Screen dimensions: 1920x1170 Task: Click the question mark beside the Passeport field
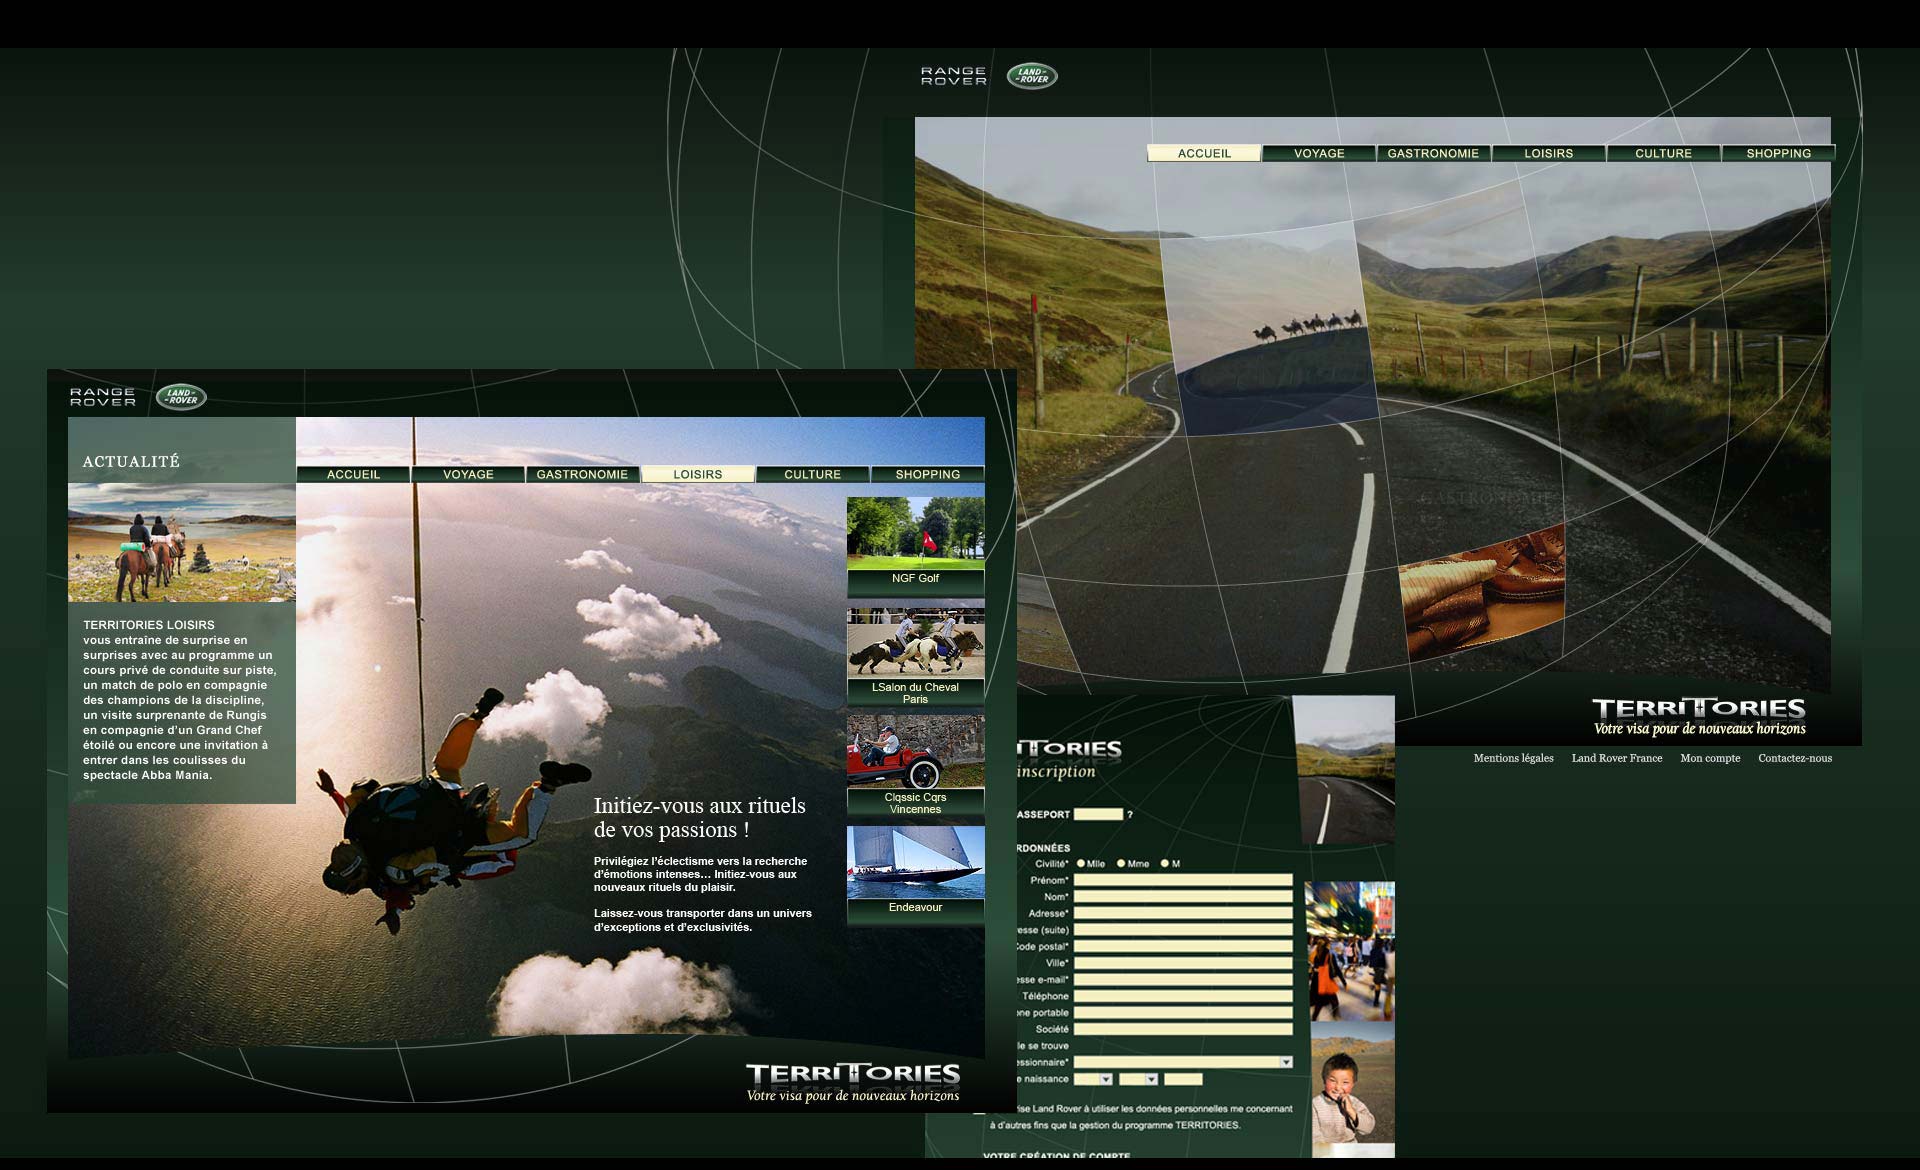(x=1130, y=814)
